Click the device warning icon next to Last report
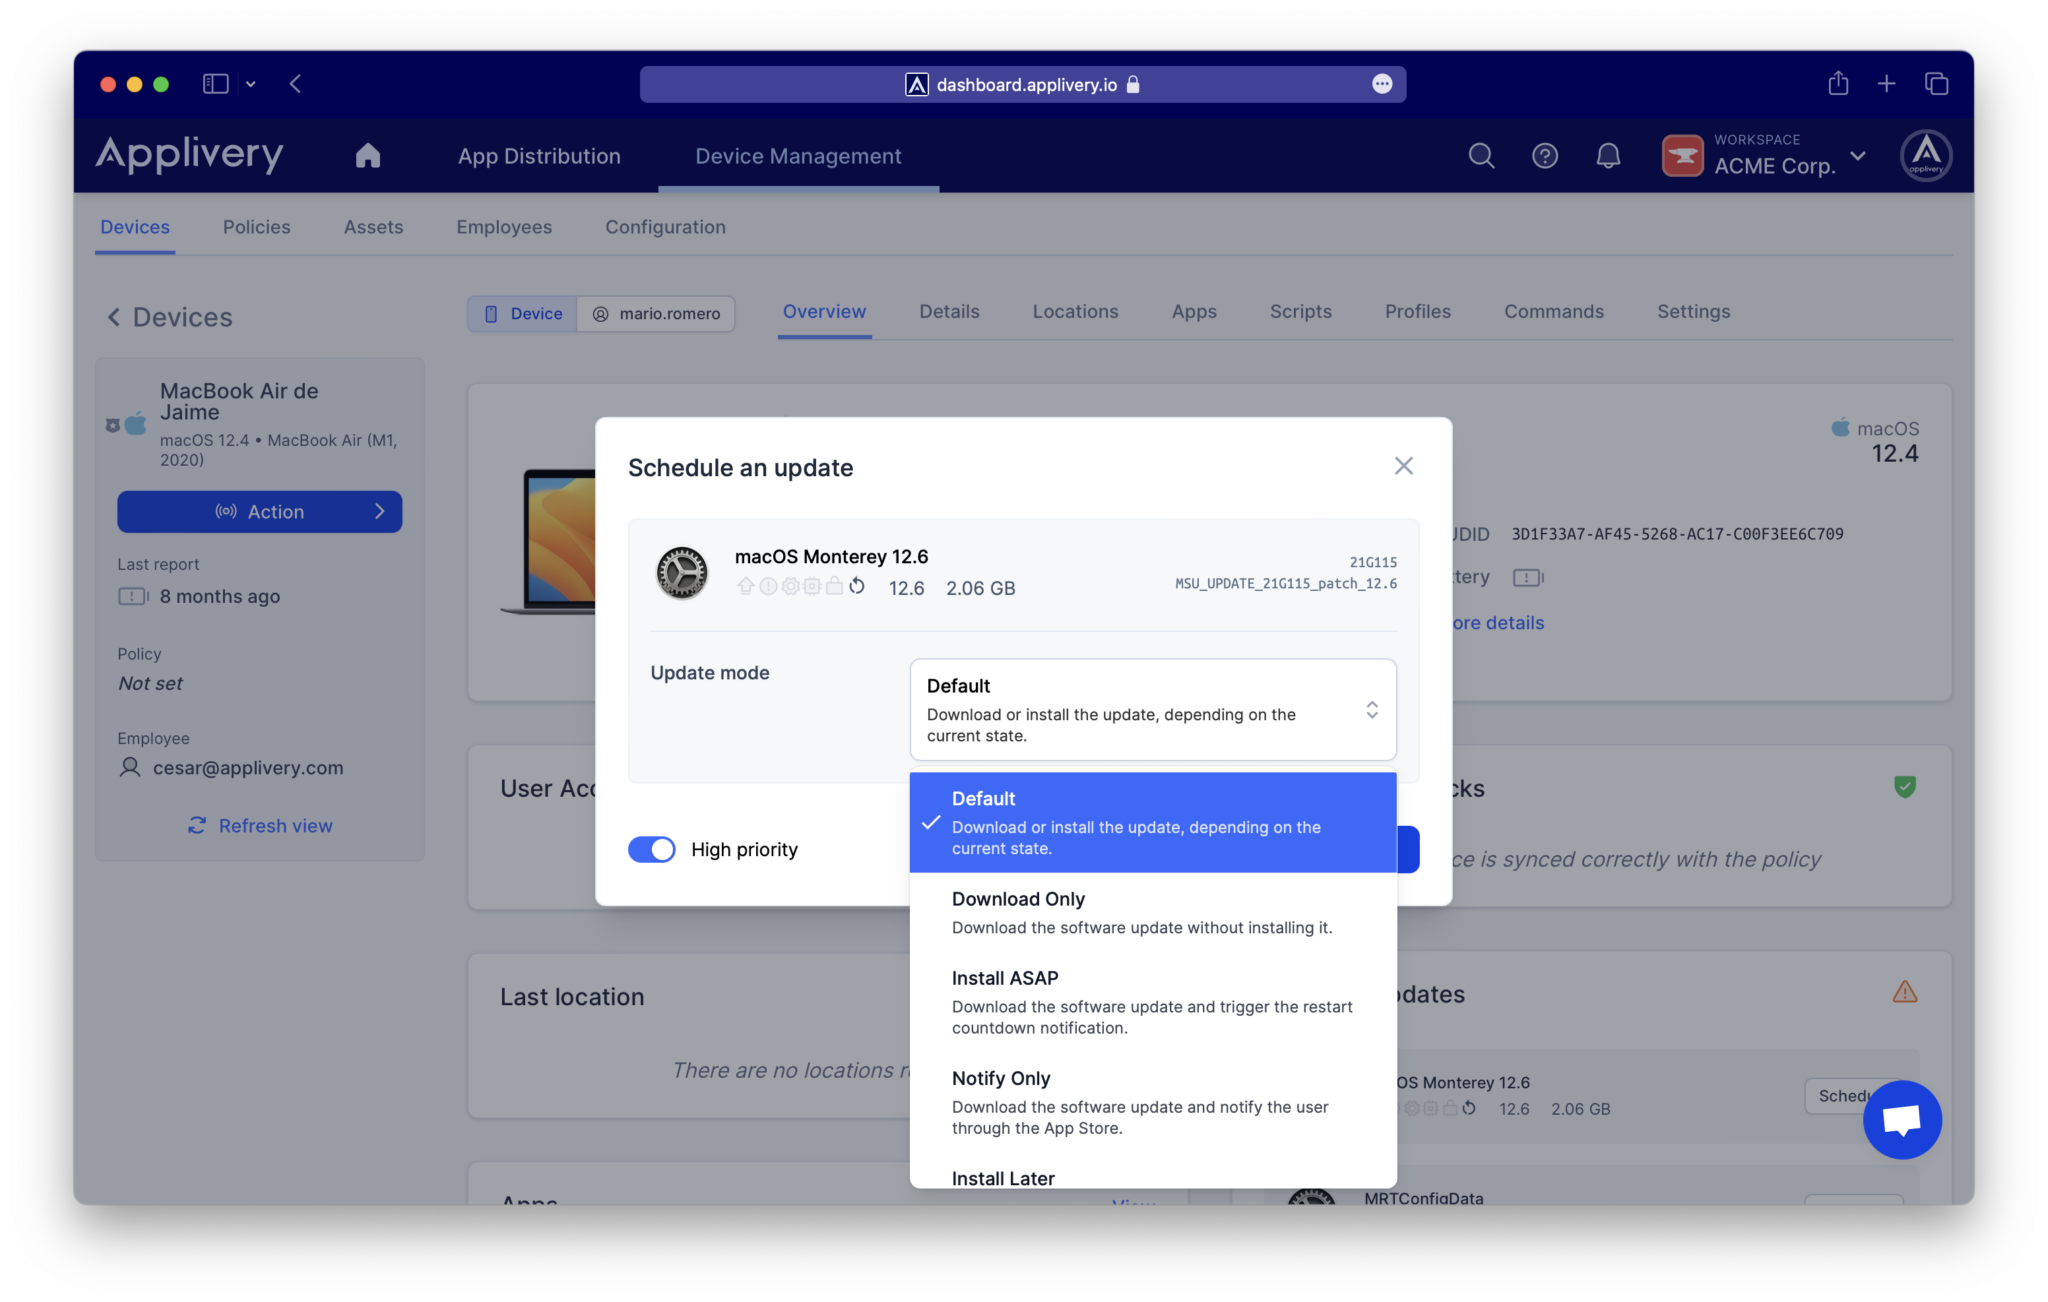This screenshot has width=2048, height=1302. tap(131, 596)
